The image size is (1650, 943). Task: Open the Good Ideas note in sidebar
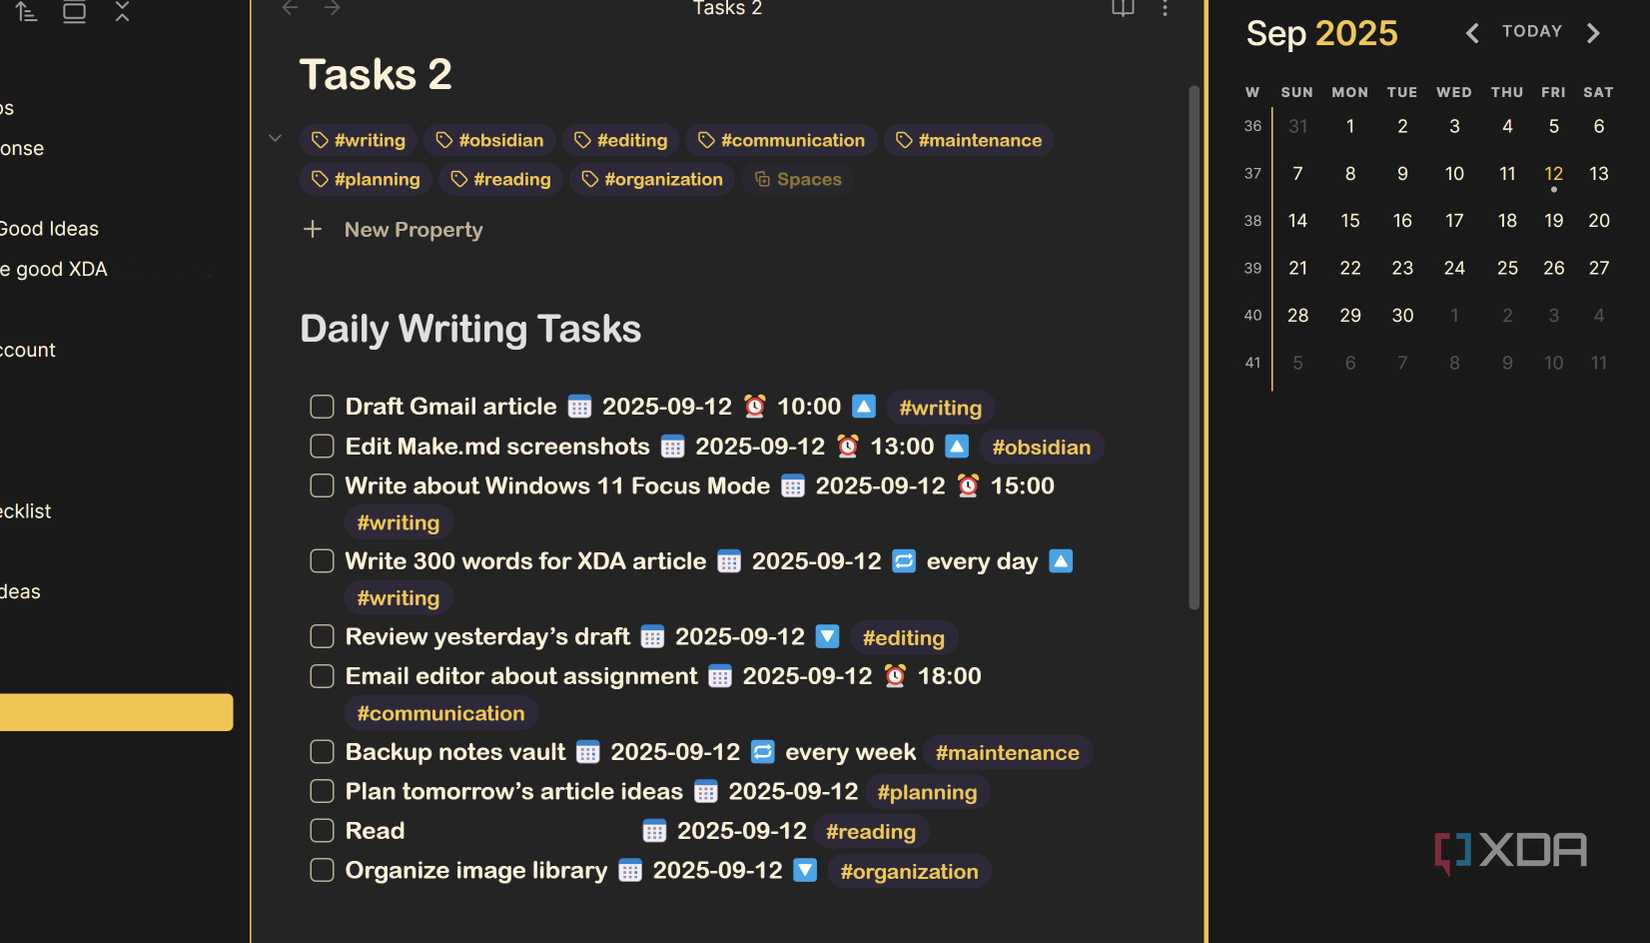pyautogui.click(x=49, y=229)
